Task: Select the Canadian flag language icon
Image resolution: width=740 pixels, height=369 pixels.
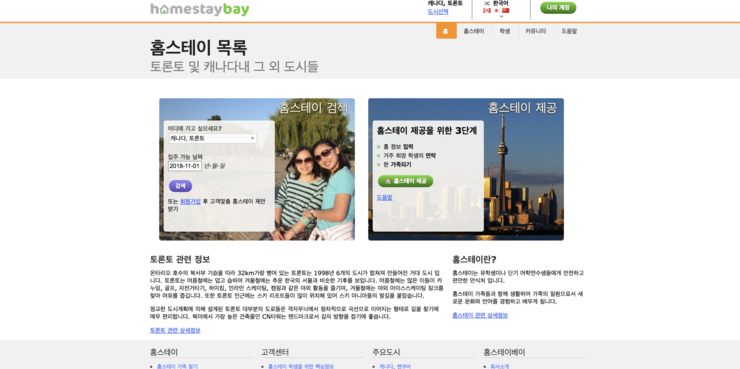Action: coord(487,10)
